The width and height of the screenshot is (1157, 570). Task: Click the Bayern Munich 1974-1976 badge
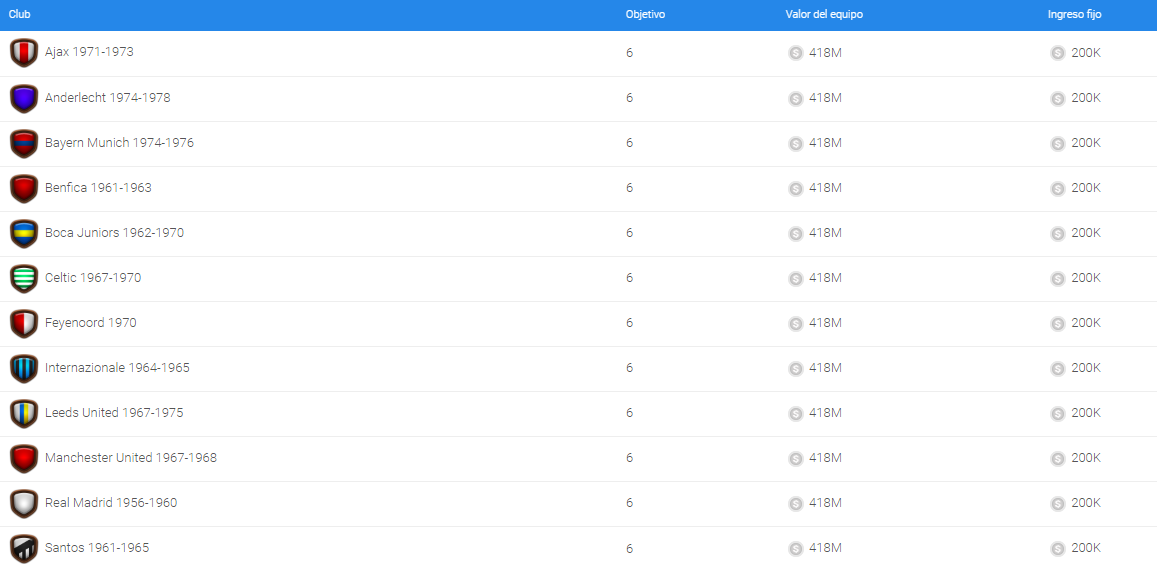[24, 143]
